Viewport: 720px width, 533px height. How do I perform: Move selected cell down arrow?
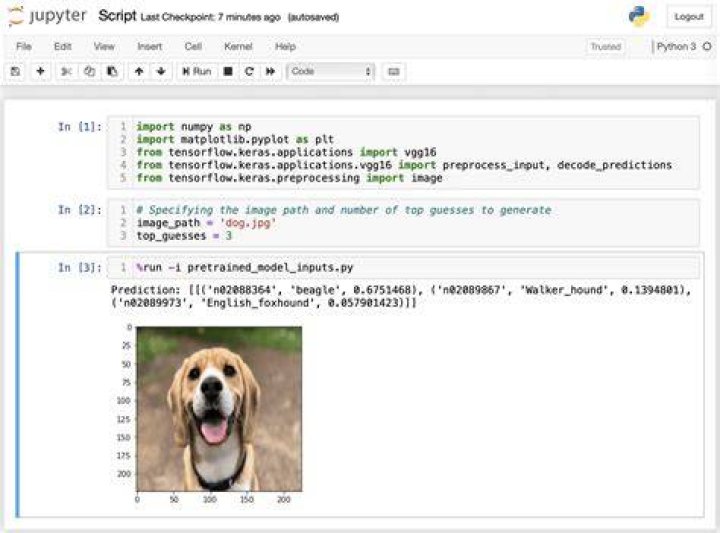[161, 71]
